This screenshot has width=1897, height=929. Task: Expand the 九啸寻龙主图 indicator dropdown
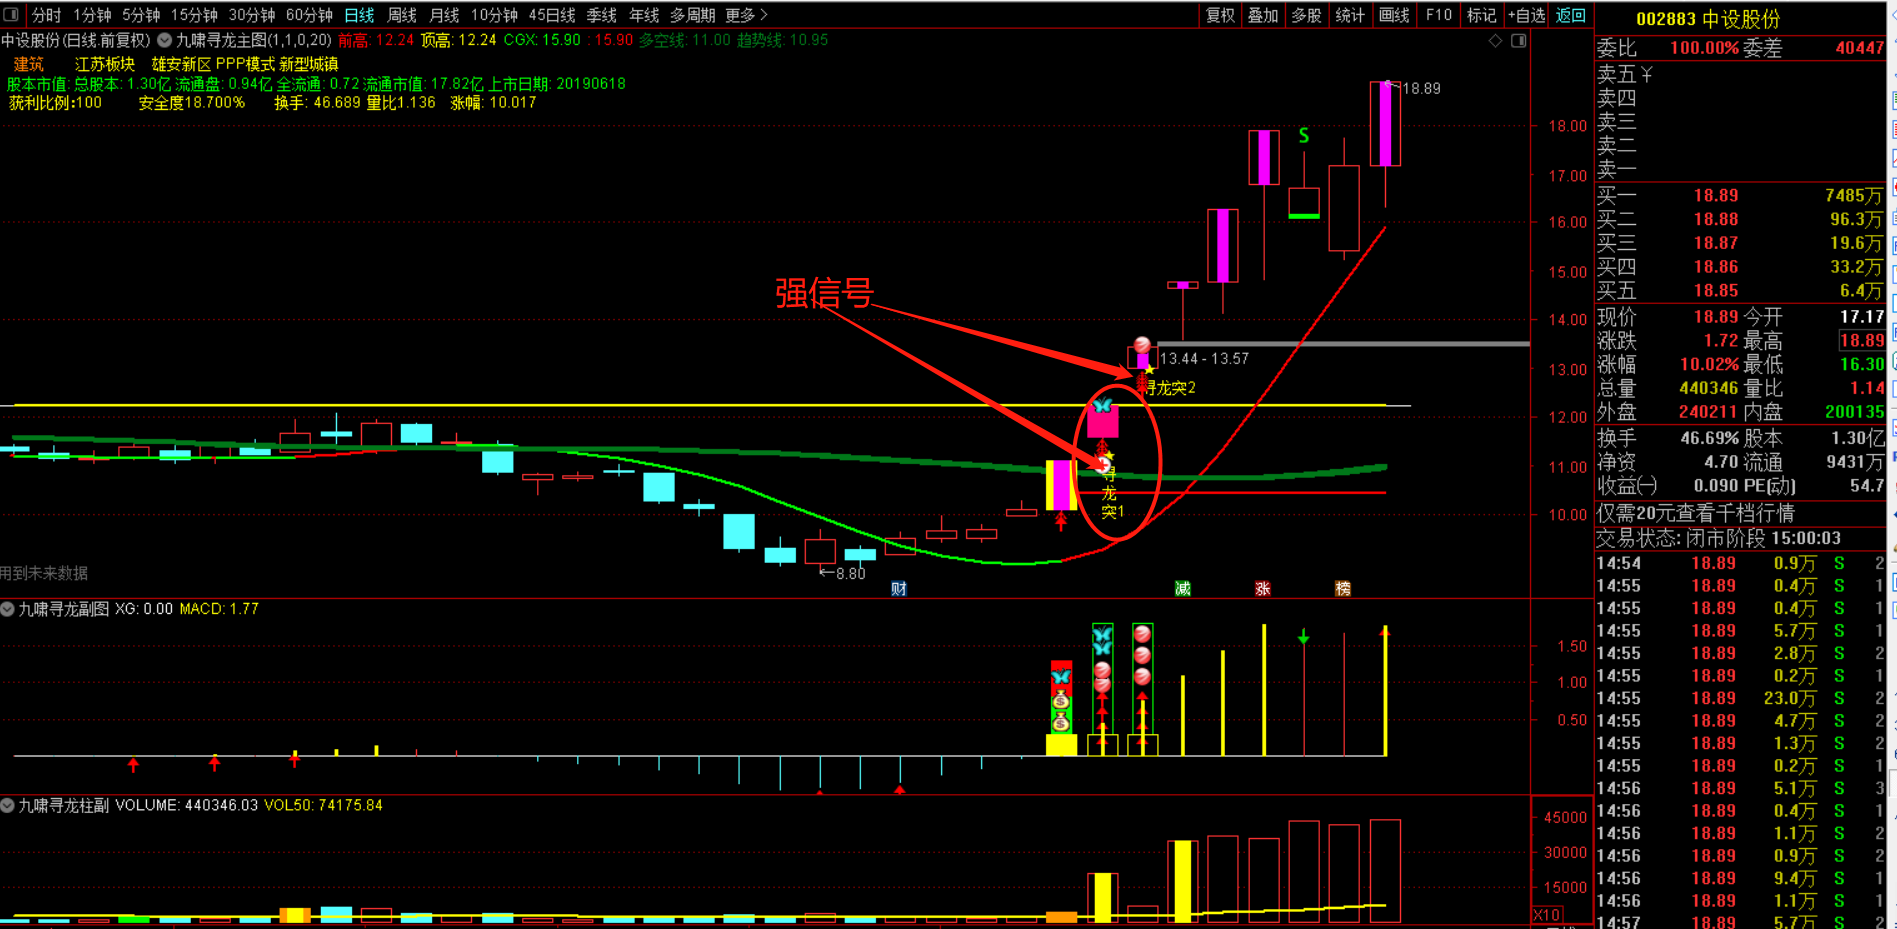165,41
